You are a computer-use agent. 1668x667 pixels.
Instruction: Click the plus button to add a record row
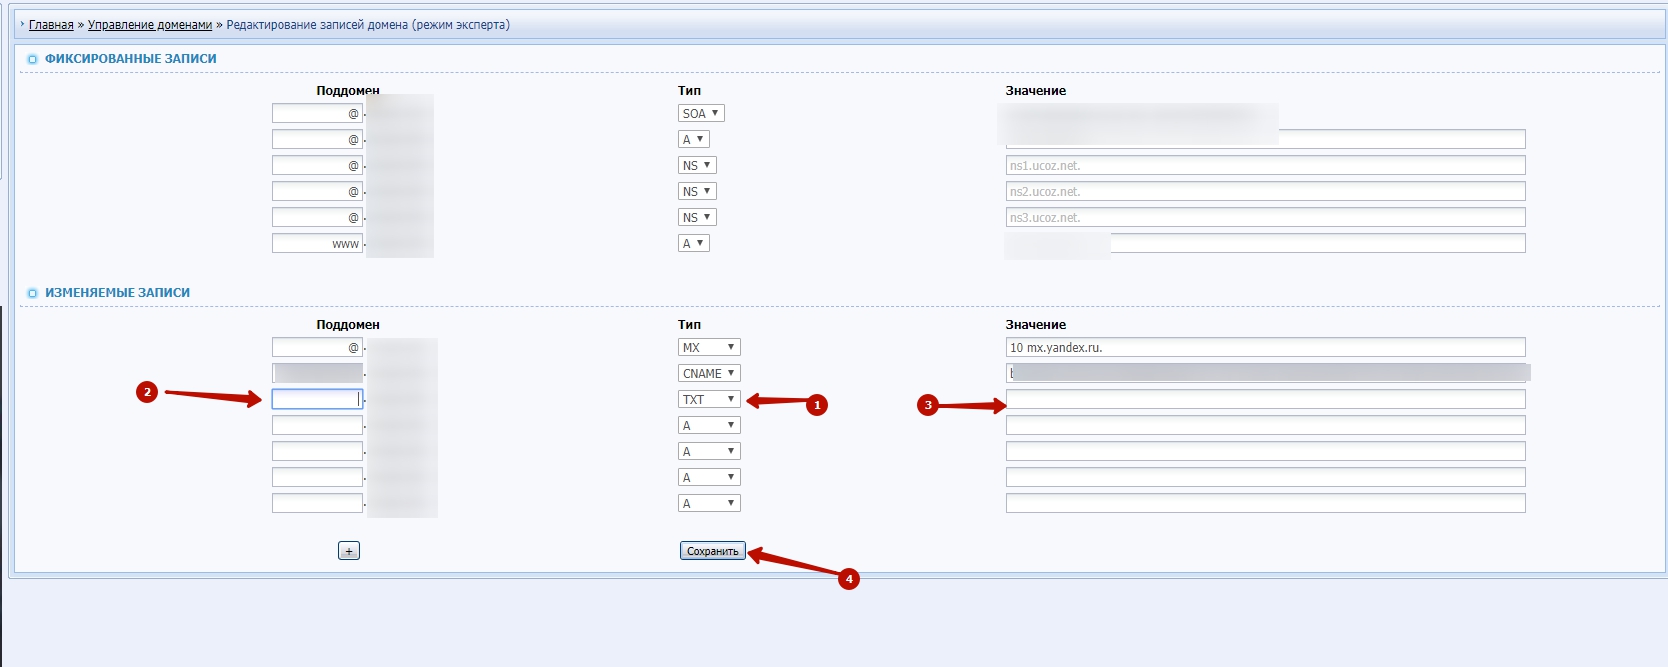click(x=348, y=551)
